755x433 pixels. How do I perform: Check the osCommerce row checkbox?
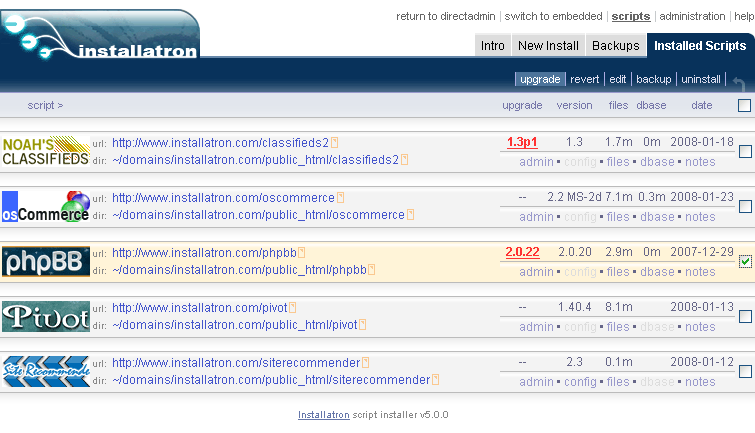pyautogui.click(x=745, y=207)
